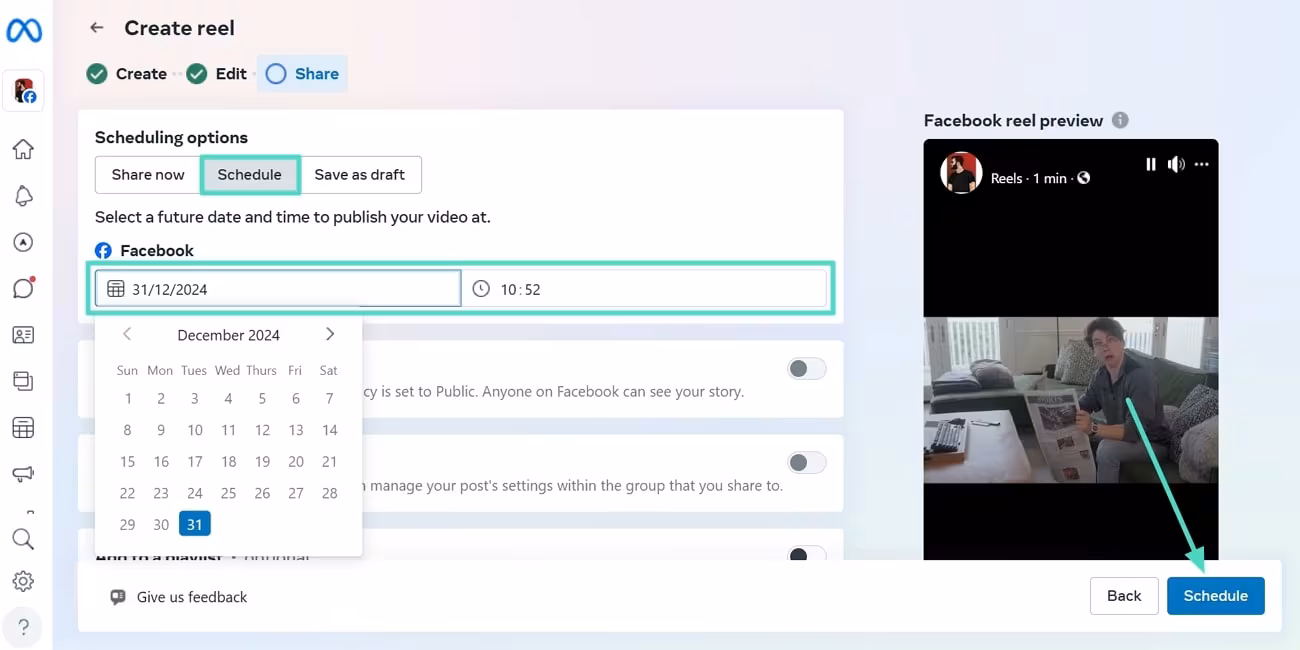Open the profile avatar in the sidebar

click(x=24, y=91)
